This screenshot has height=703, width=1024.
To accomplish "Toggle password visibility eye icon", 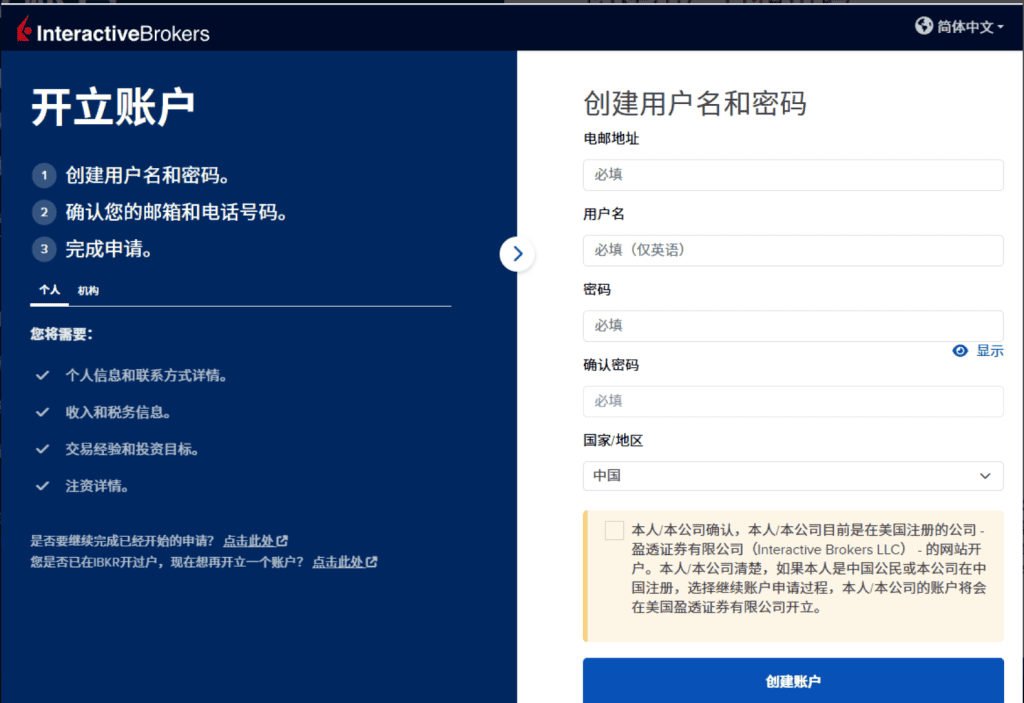I will 959,351.
